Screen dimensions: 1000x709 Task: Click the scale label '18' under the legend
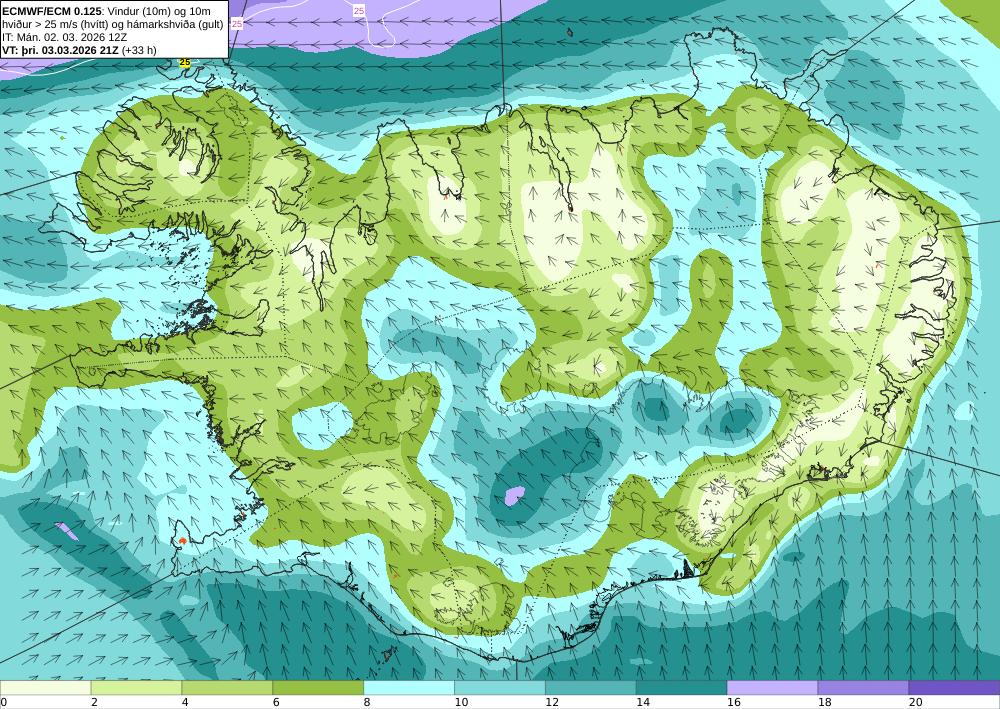[824, 702]
